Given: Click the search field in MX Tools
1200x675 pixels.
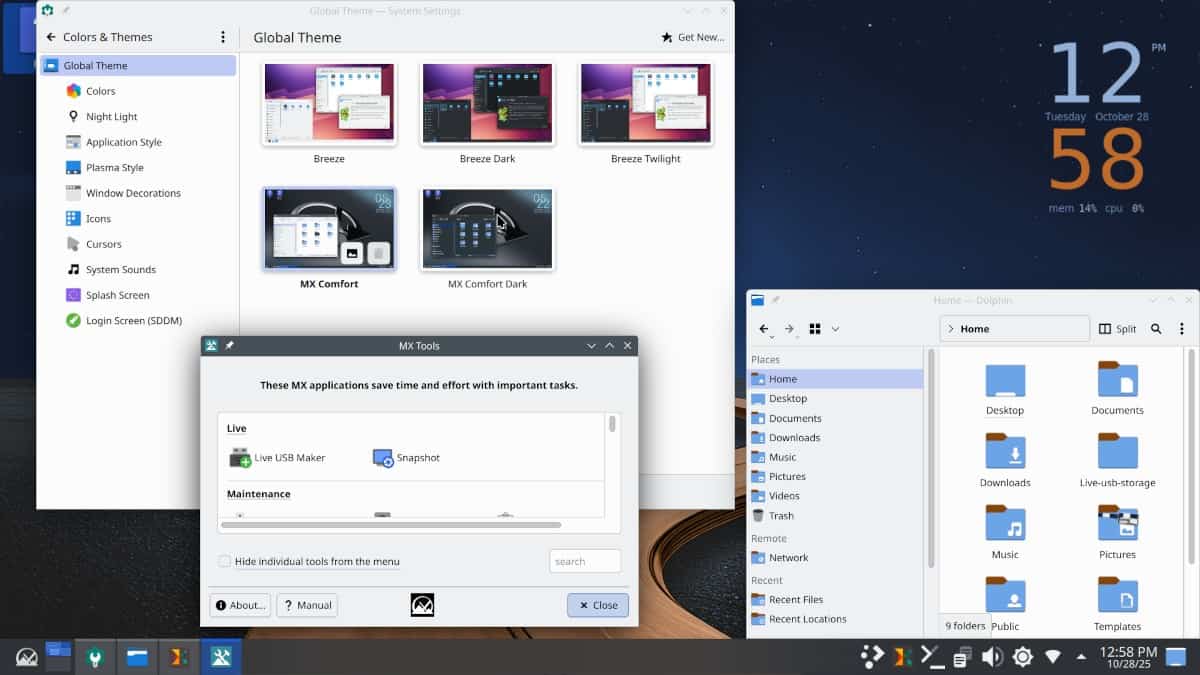Looking at the screenshot, I should click(585, 561).
